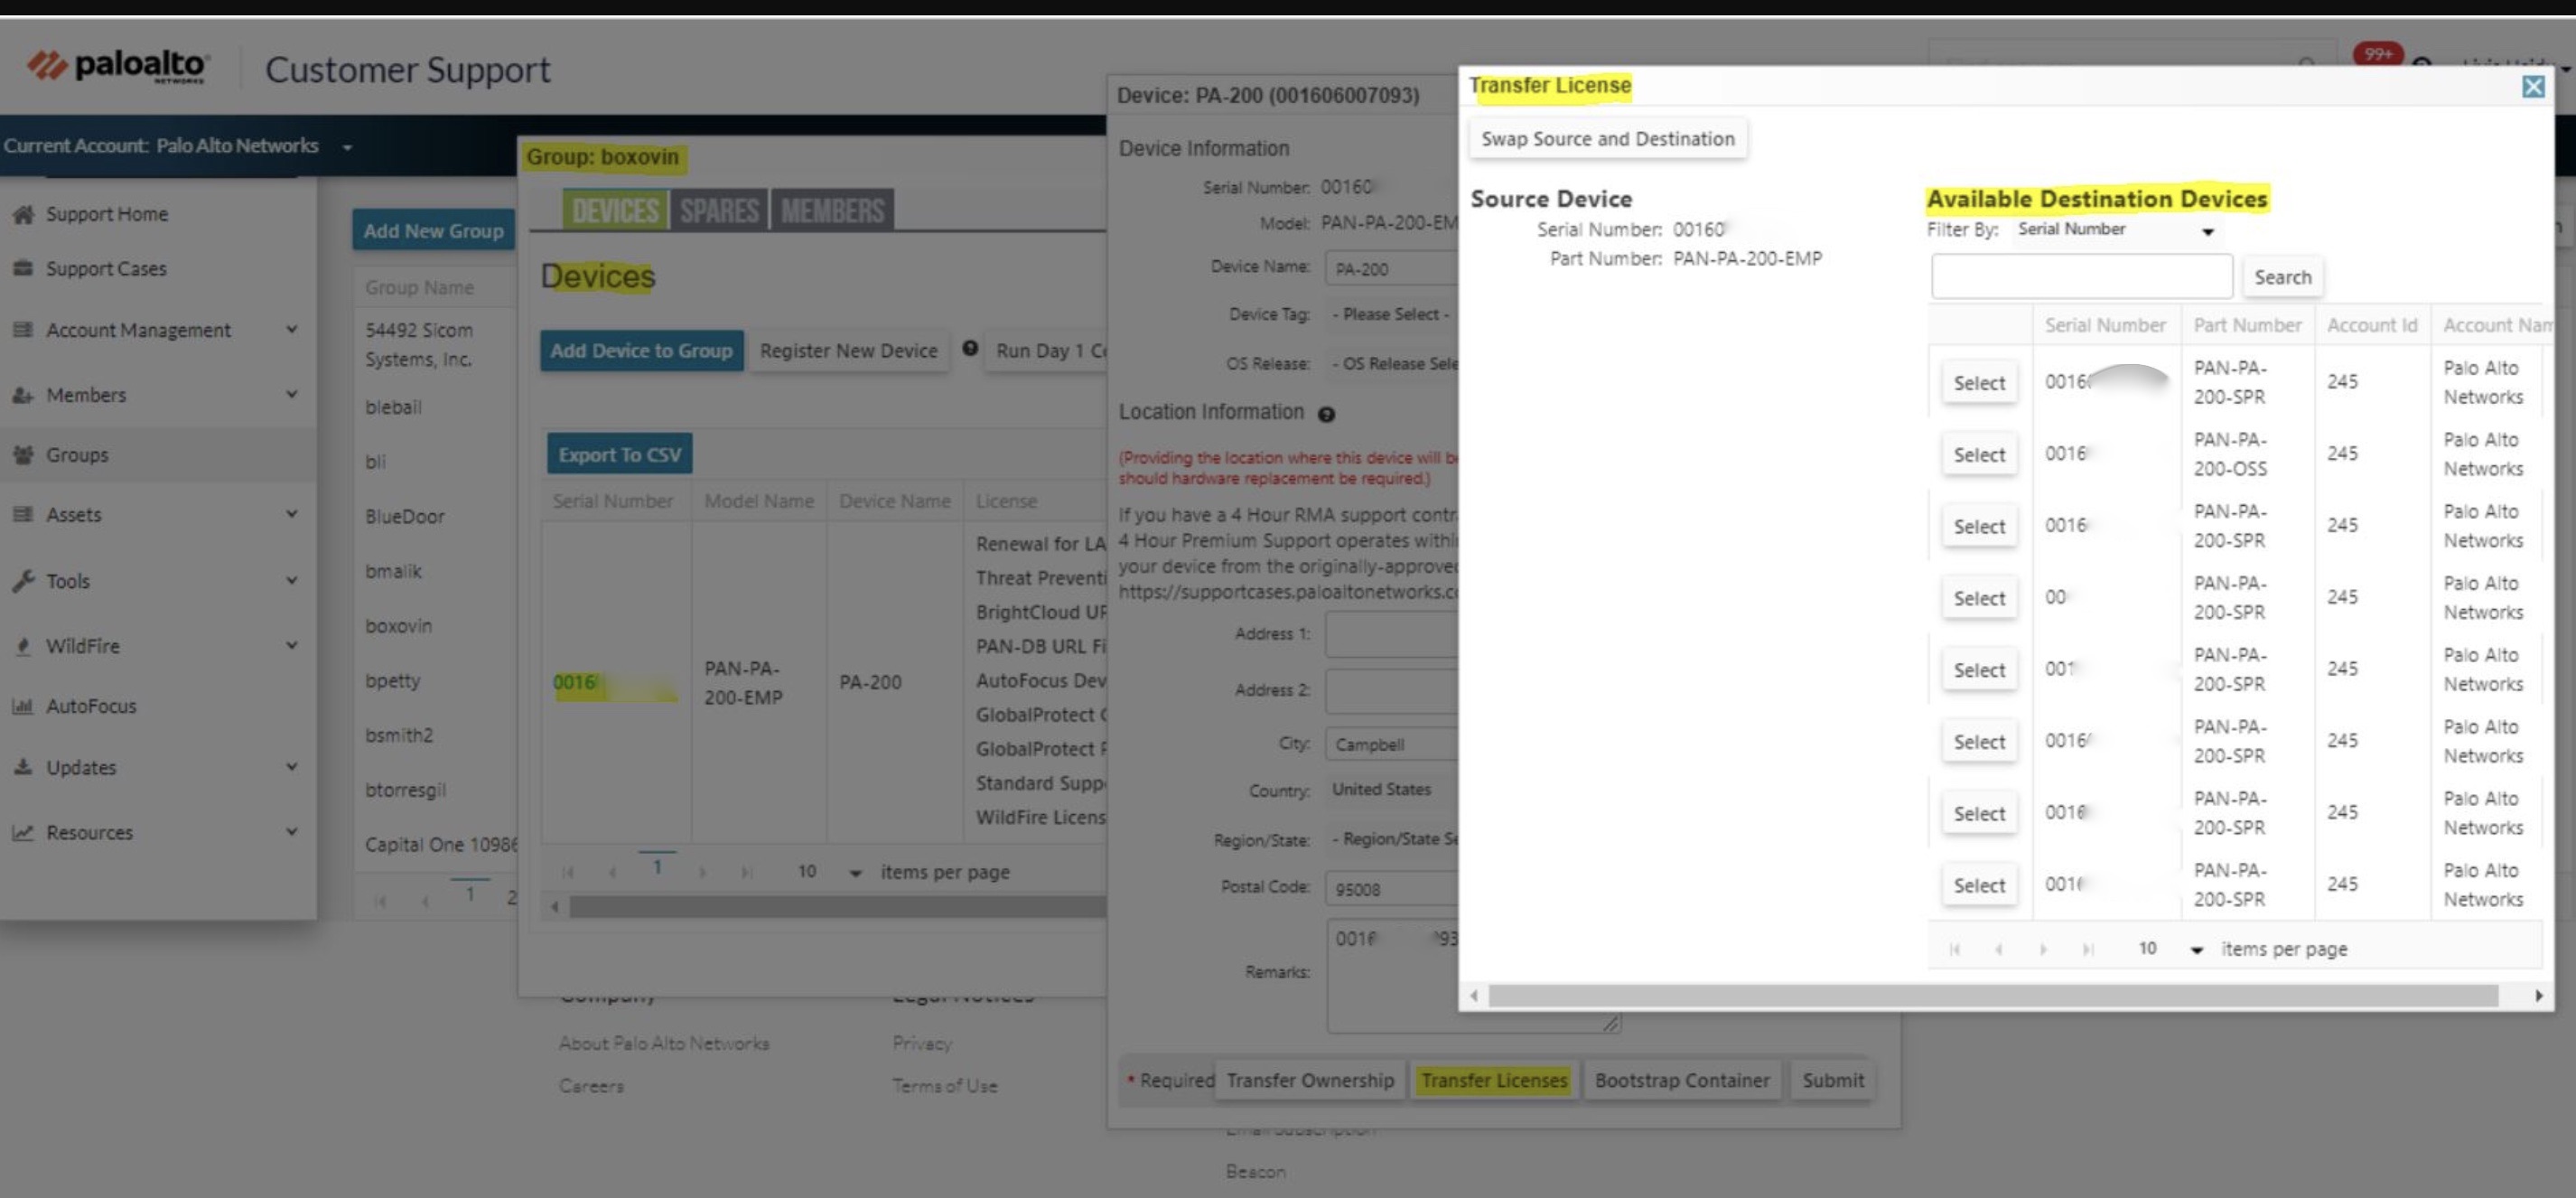Screen dimensions: 2576x1198
Task: Click the Location Information help icon
Action: tap(1326, 414)
